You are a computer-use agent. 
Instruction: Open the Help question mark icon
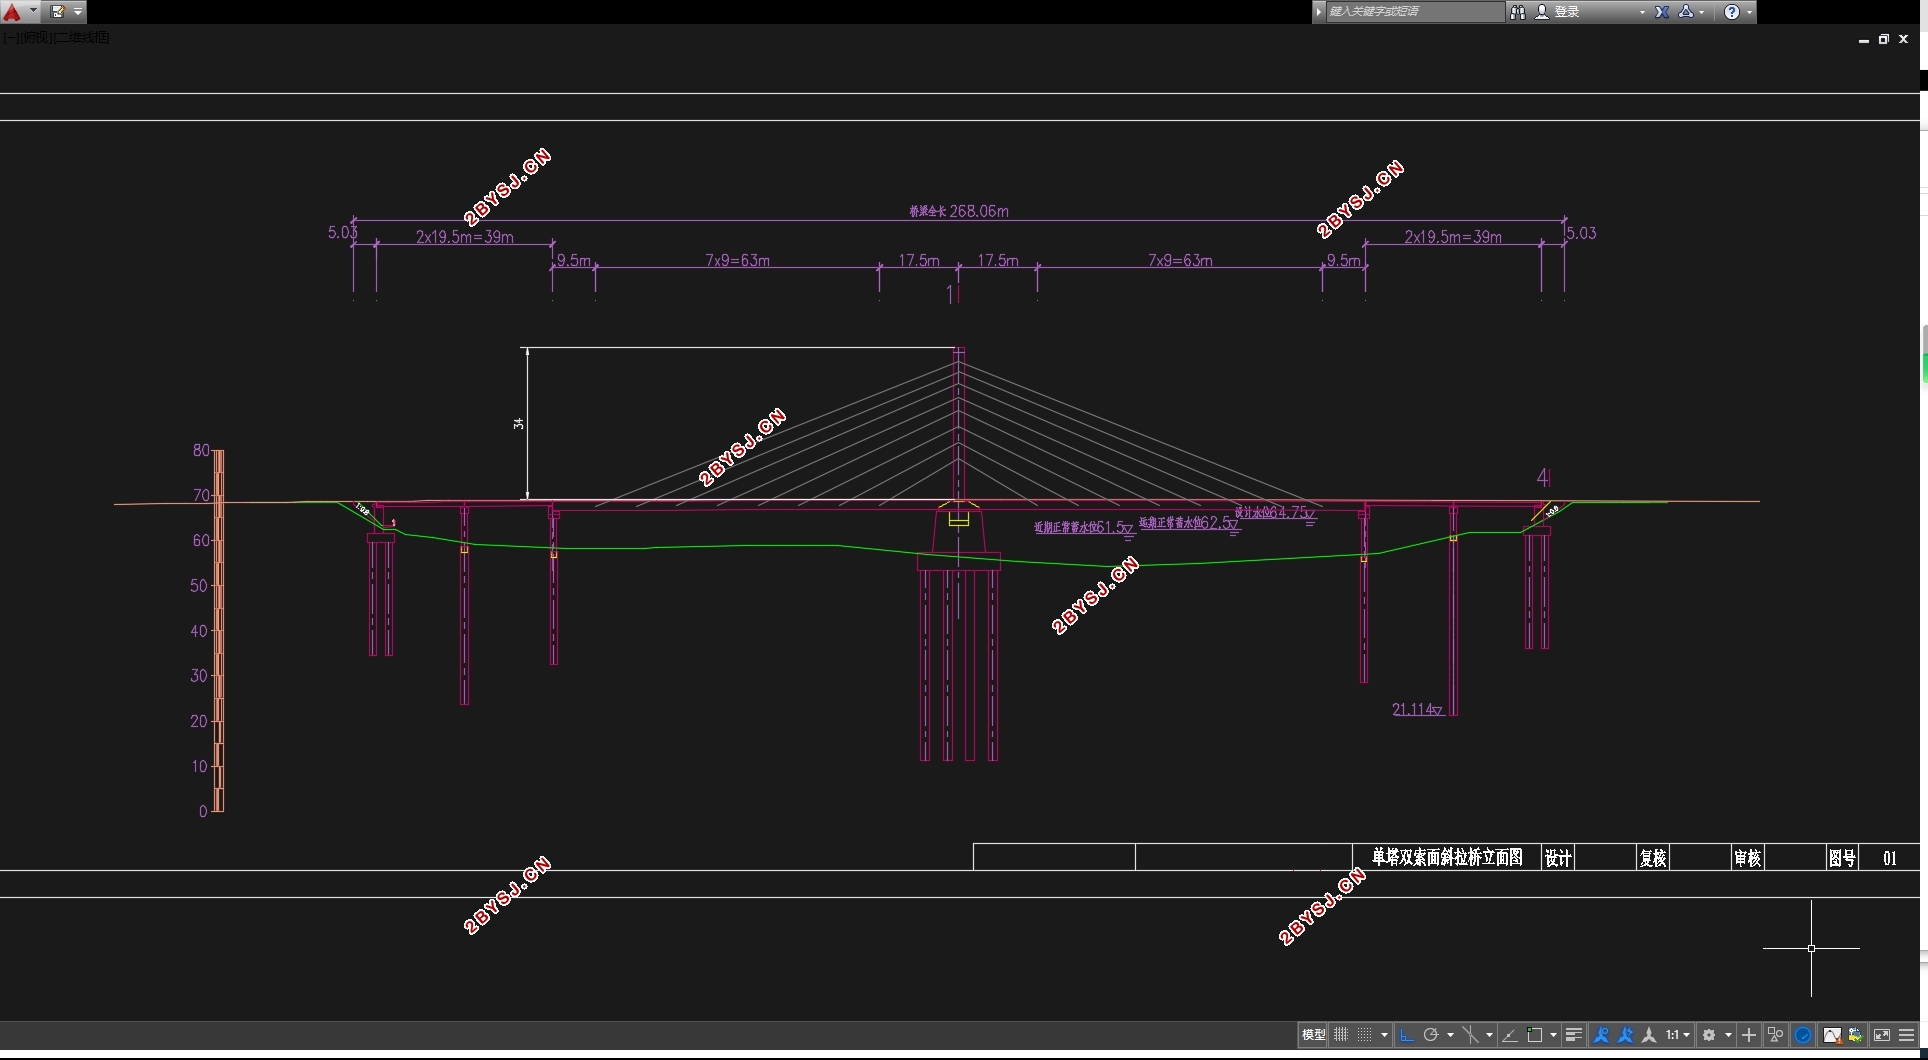1732,12
